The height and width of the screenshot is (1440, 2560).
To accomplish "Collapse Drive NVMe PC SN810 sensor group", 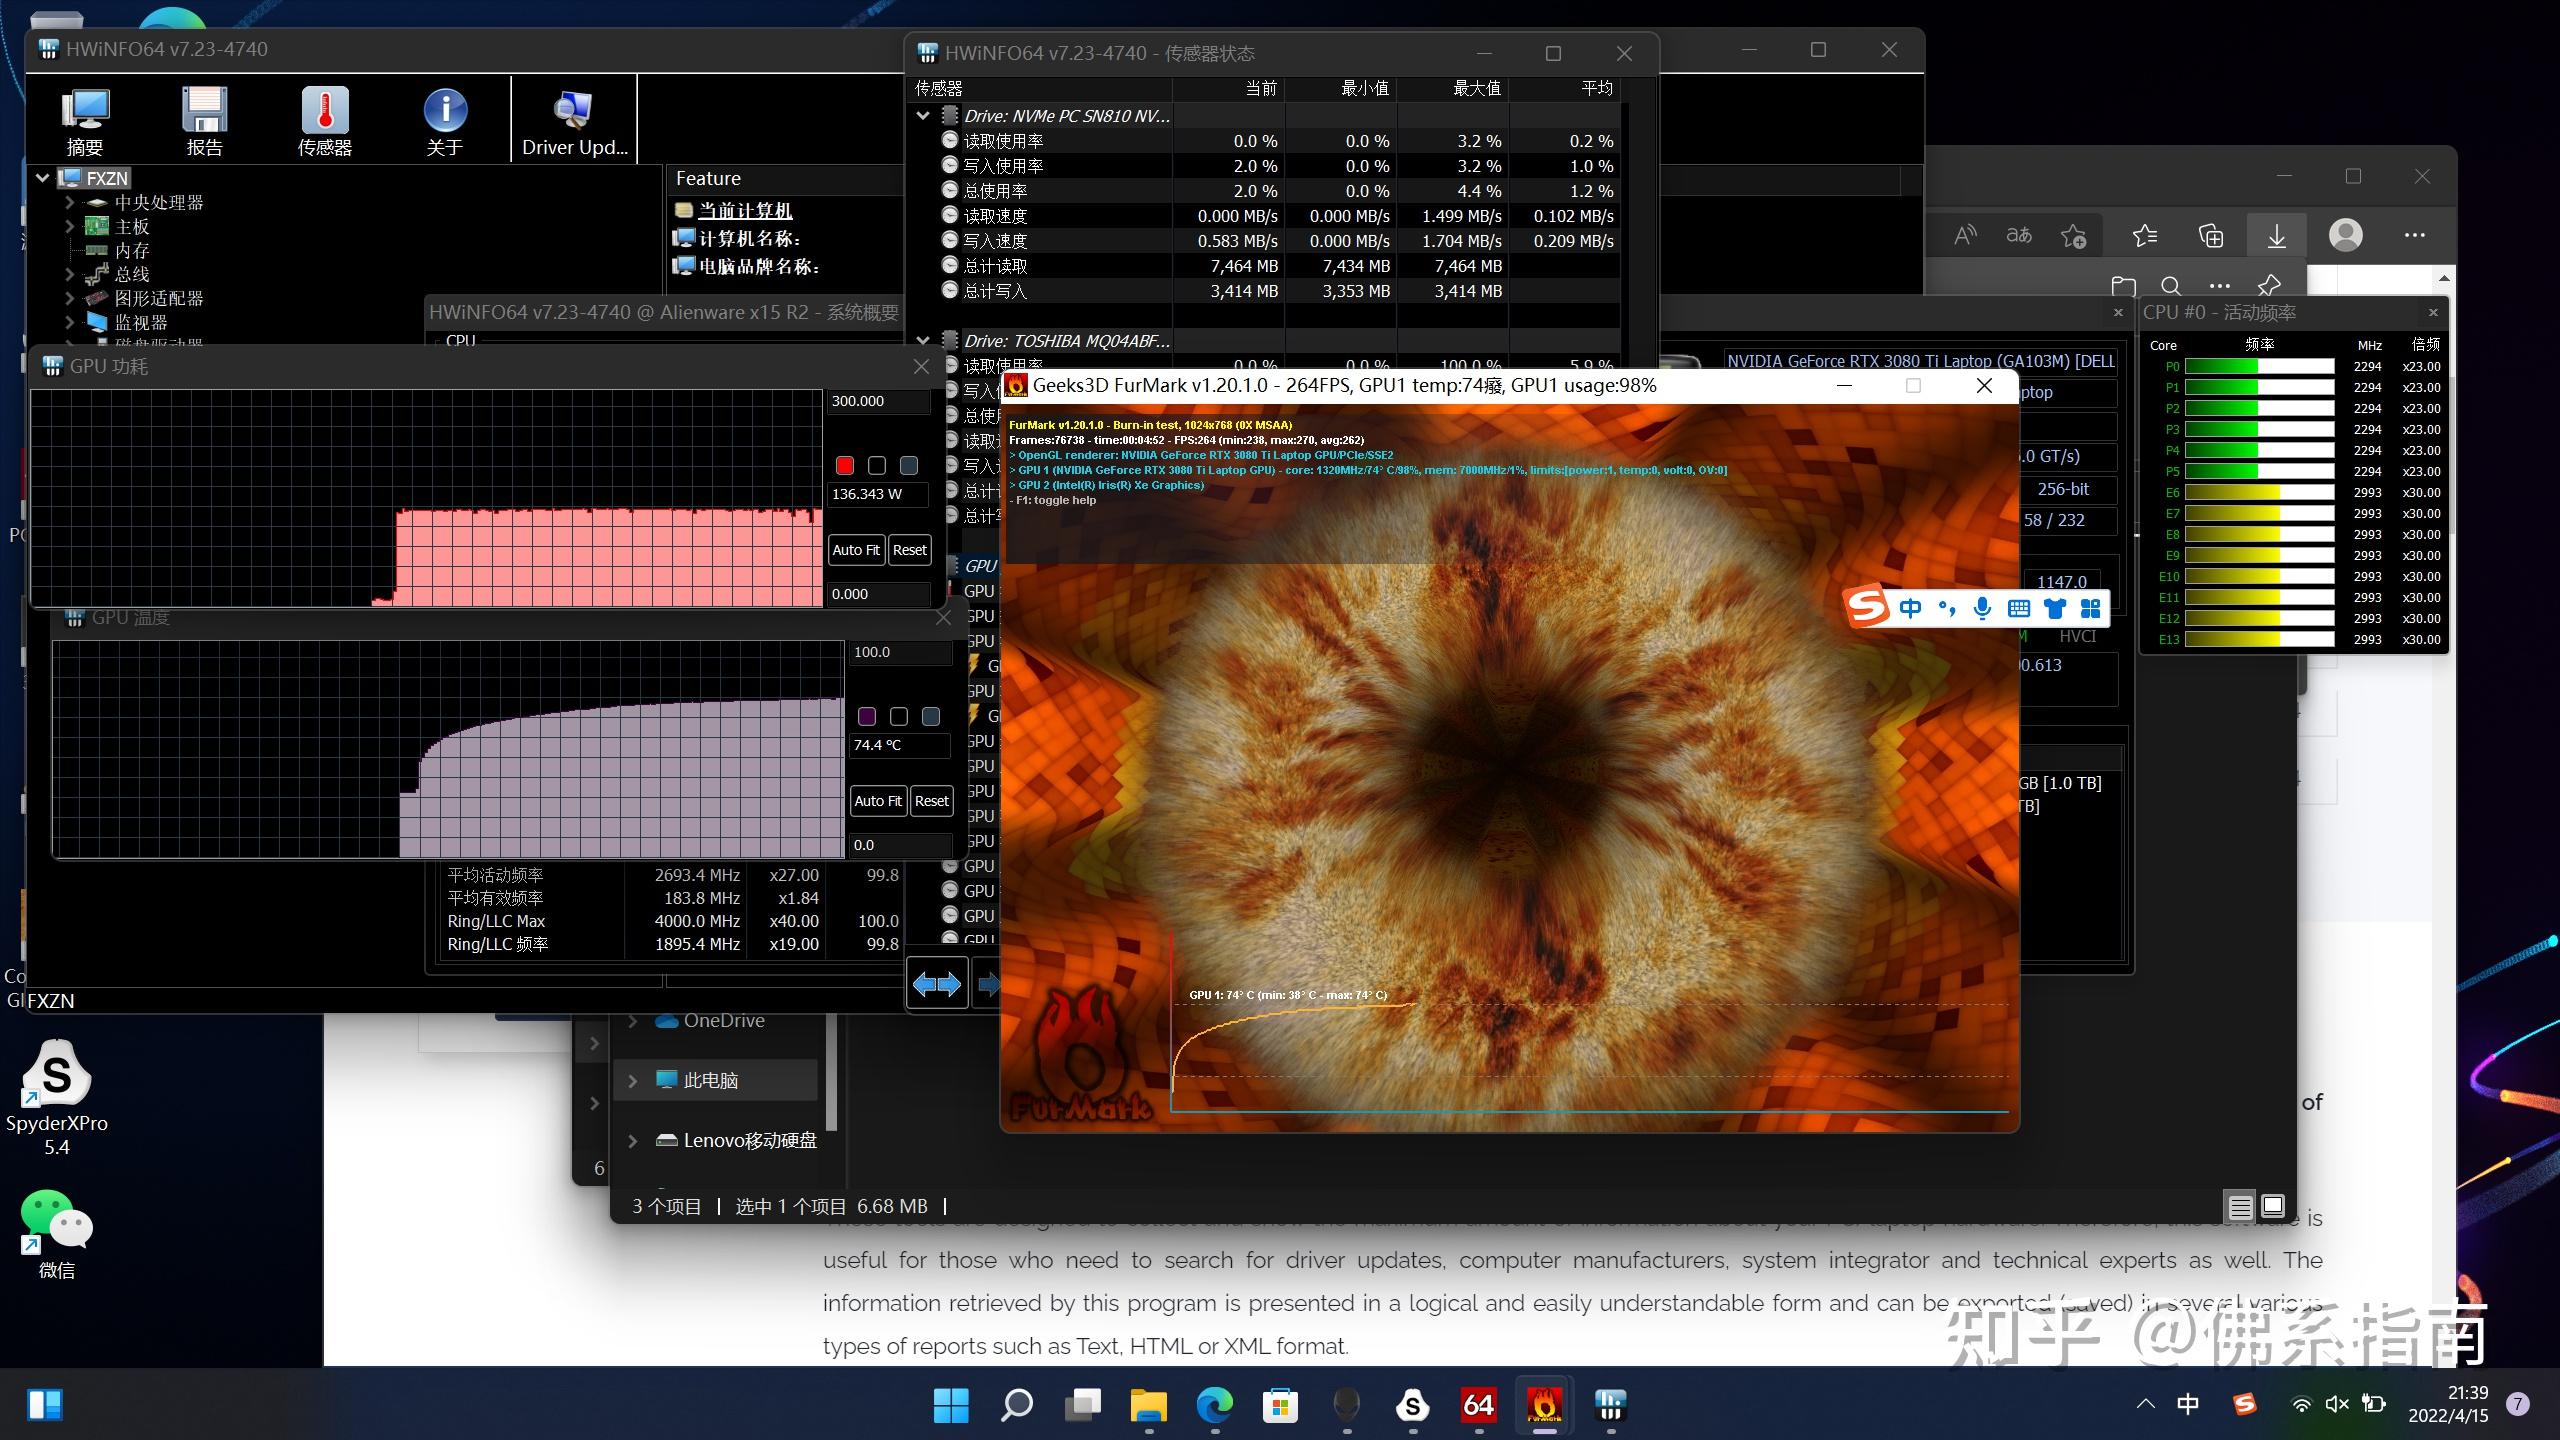I will pos(923,116).
